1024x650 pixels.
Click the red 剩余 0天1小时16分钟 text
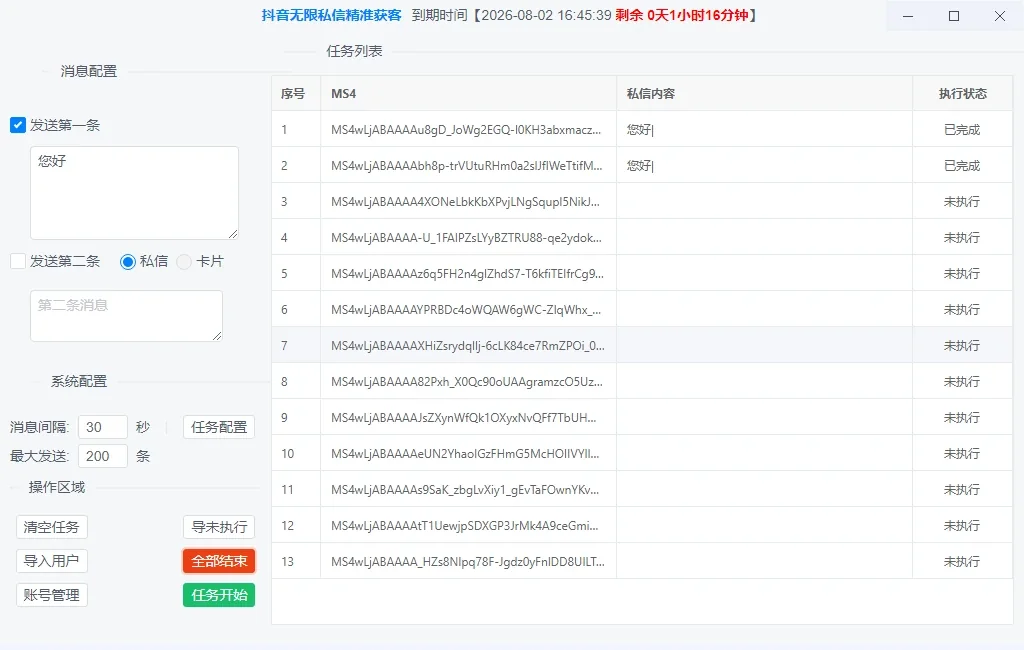coord(681,15)
